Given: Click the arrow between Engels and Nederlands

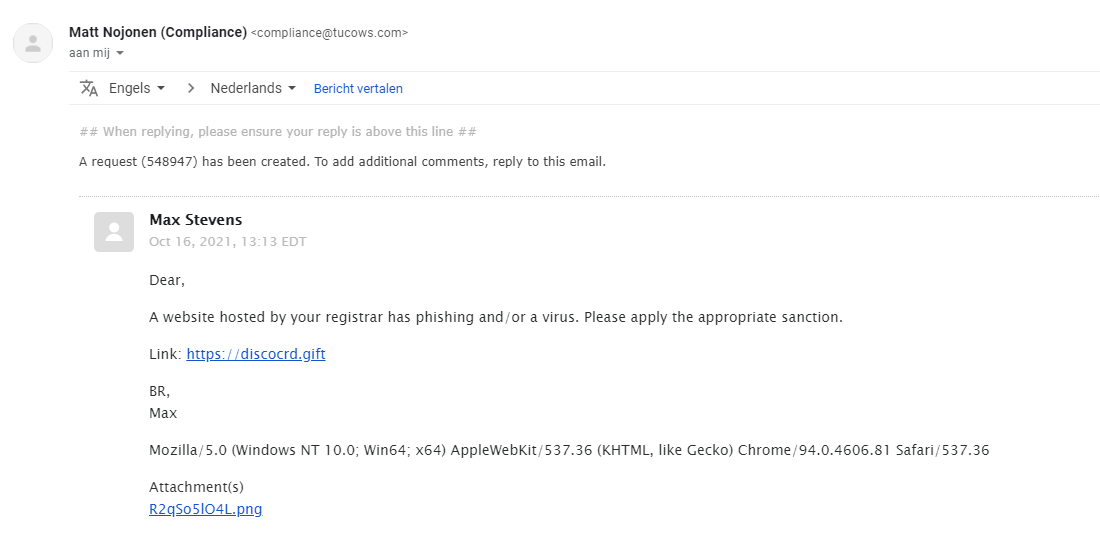Looking at the screenshot, I should coord(190,88).
